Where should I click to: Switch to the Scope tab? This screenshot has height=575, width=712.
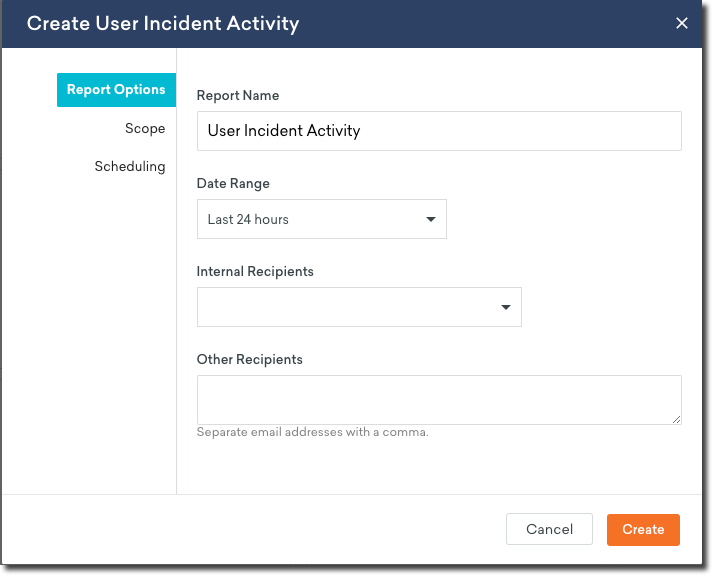pos(145,128)
